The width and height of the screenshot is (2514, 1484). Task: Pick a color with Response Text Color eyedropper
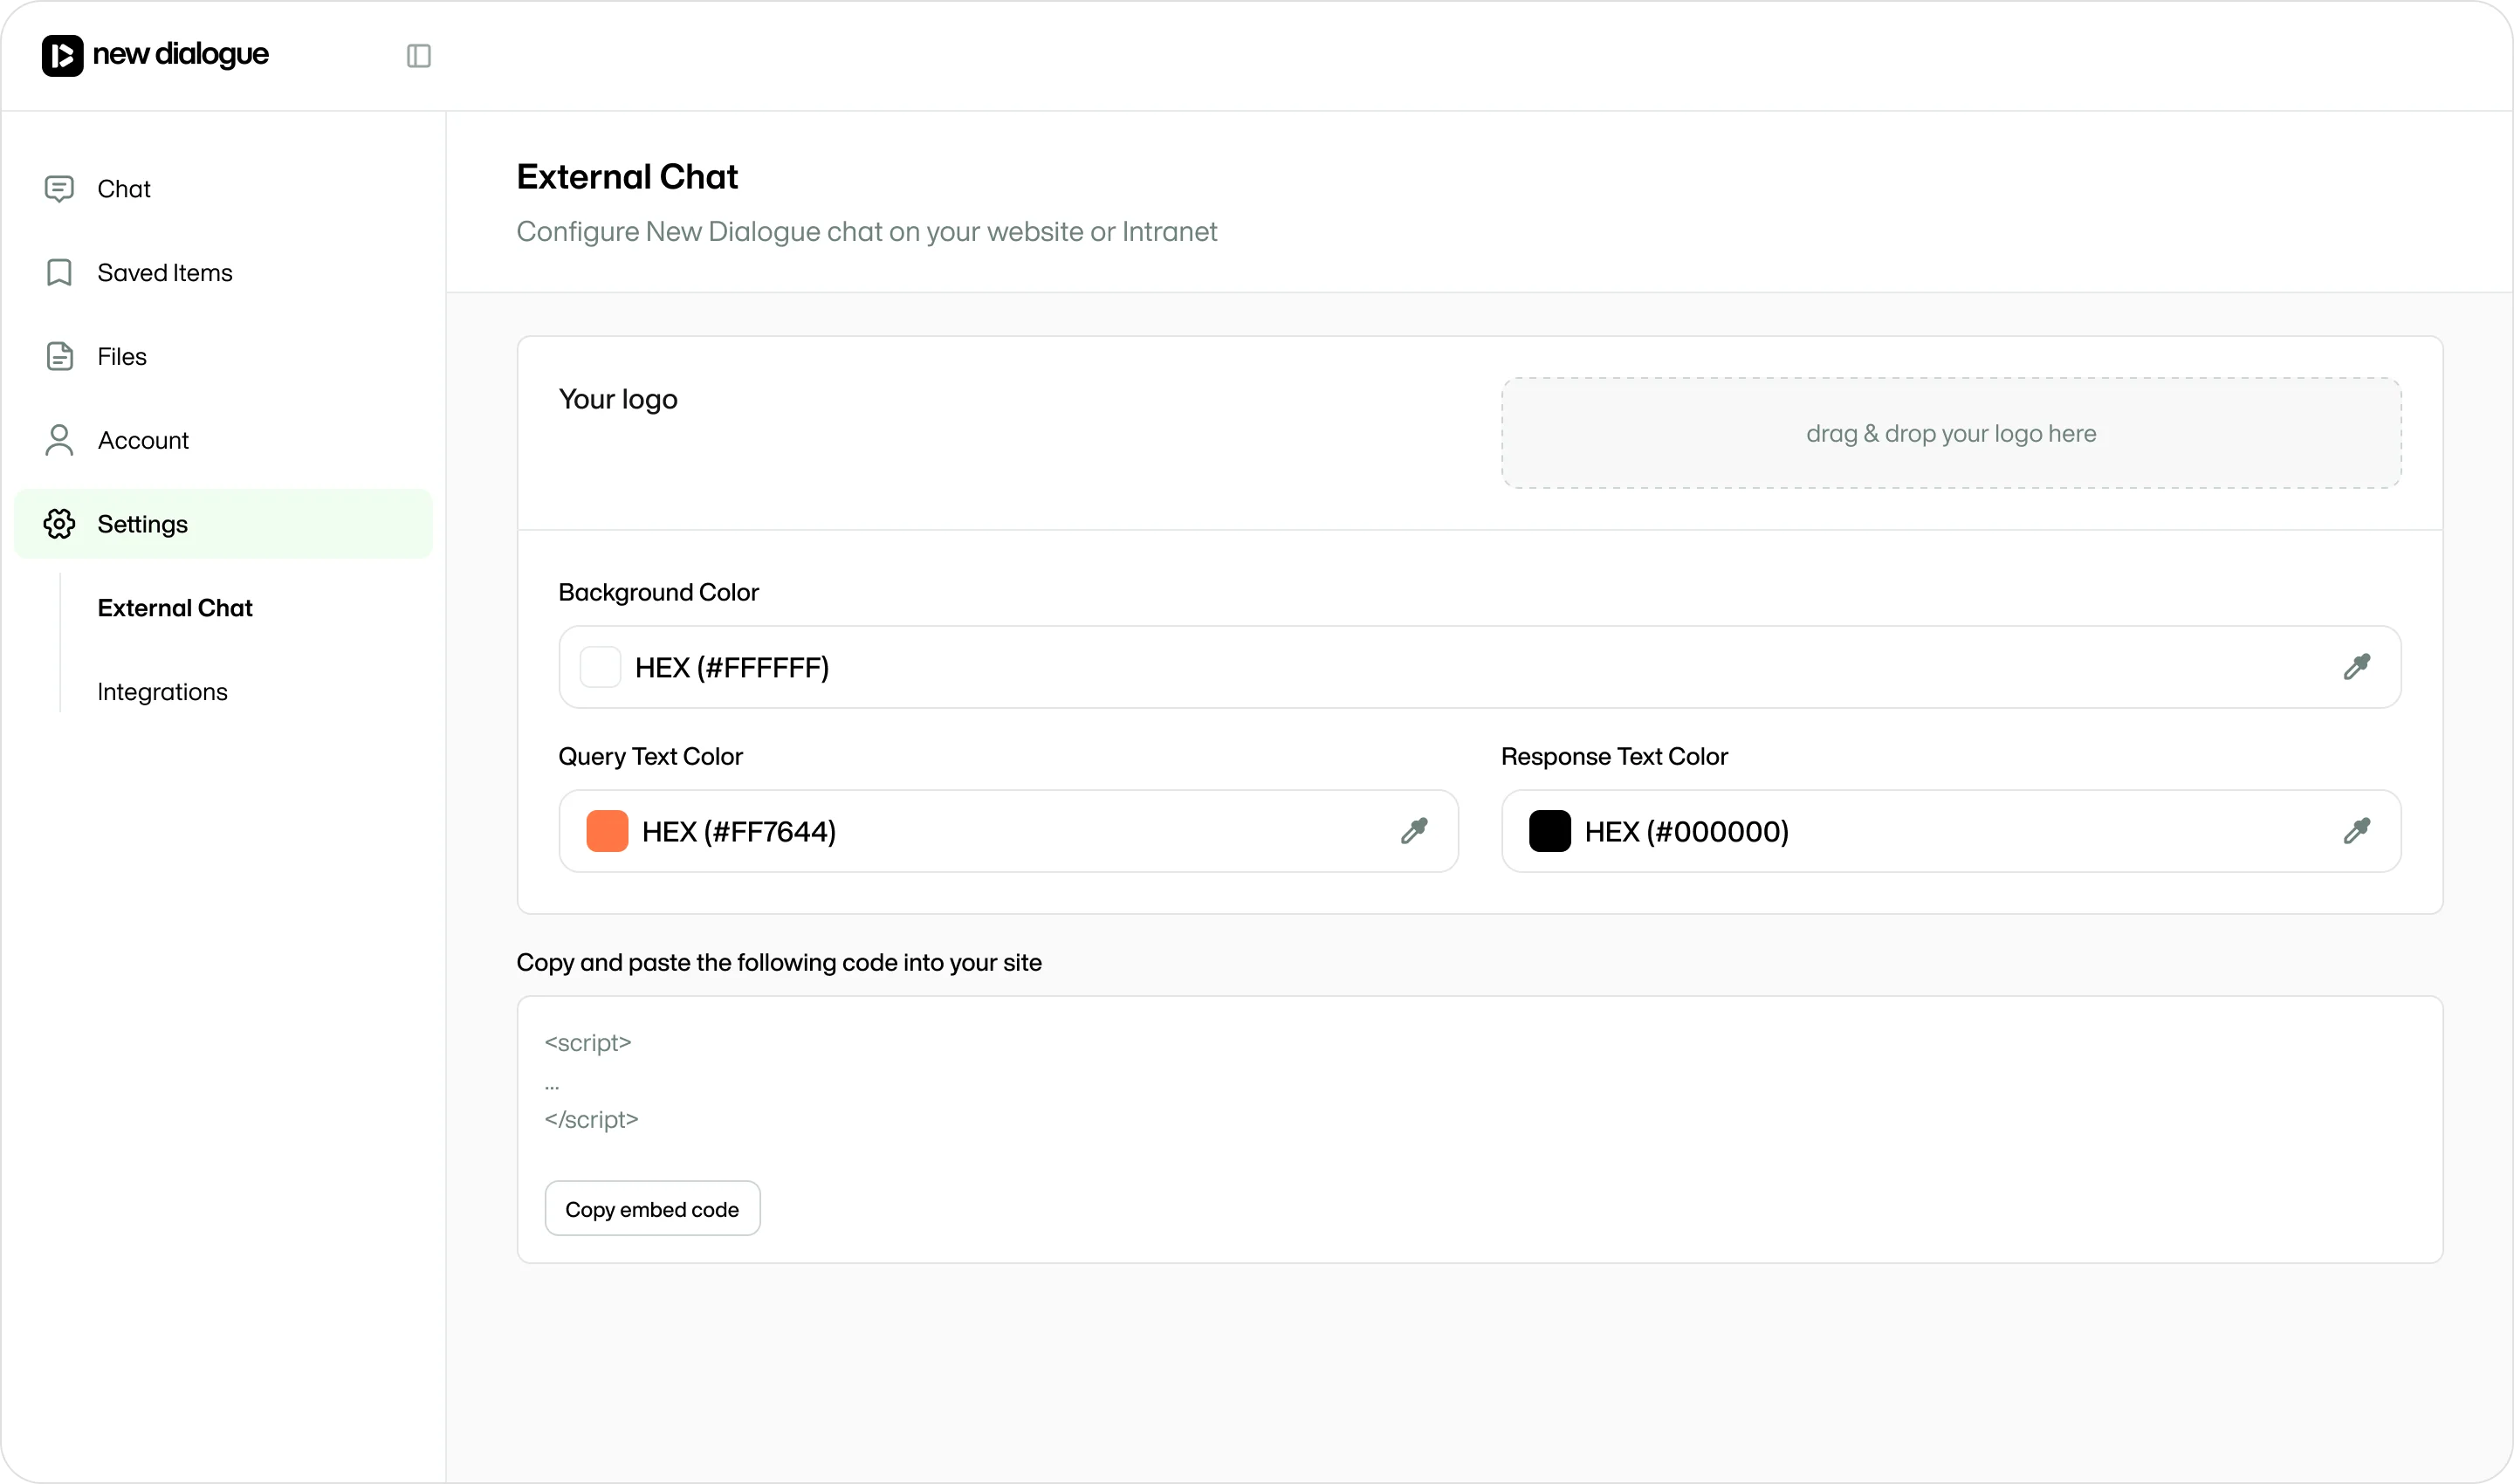[x=2357, y=830]
